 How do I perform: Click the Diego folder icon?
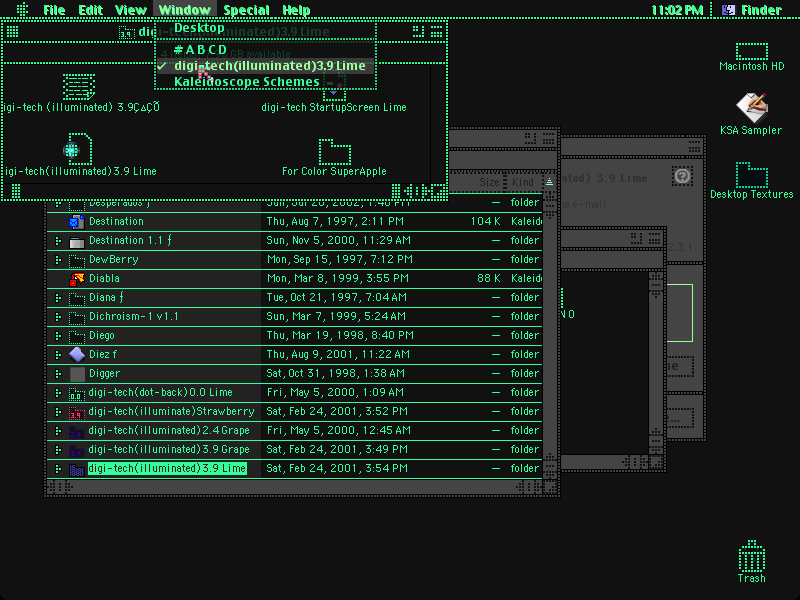(77, 336)
